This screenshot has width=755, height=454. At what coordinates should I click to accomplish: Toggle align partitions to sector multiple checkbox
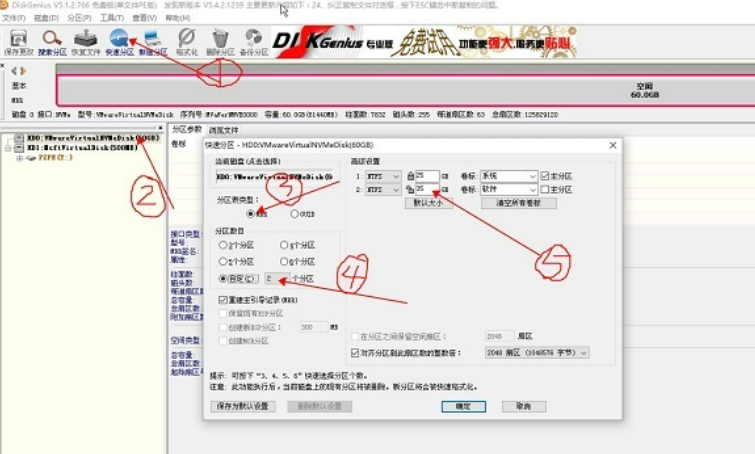[x=355, y=353]
